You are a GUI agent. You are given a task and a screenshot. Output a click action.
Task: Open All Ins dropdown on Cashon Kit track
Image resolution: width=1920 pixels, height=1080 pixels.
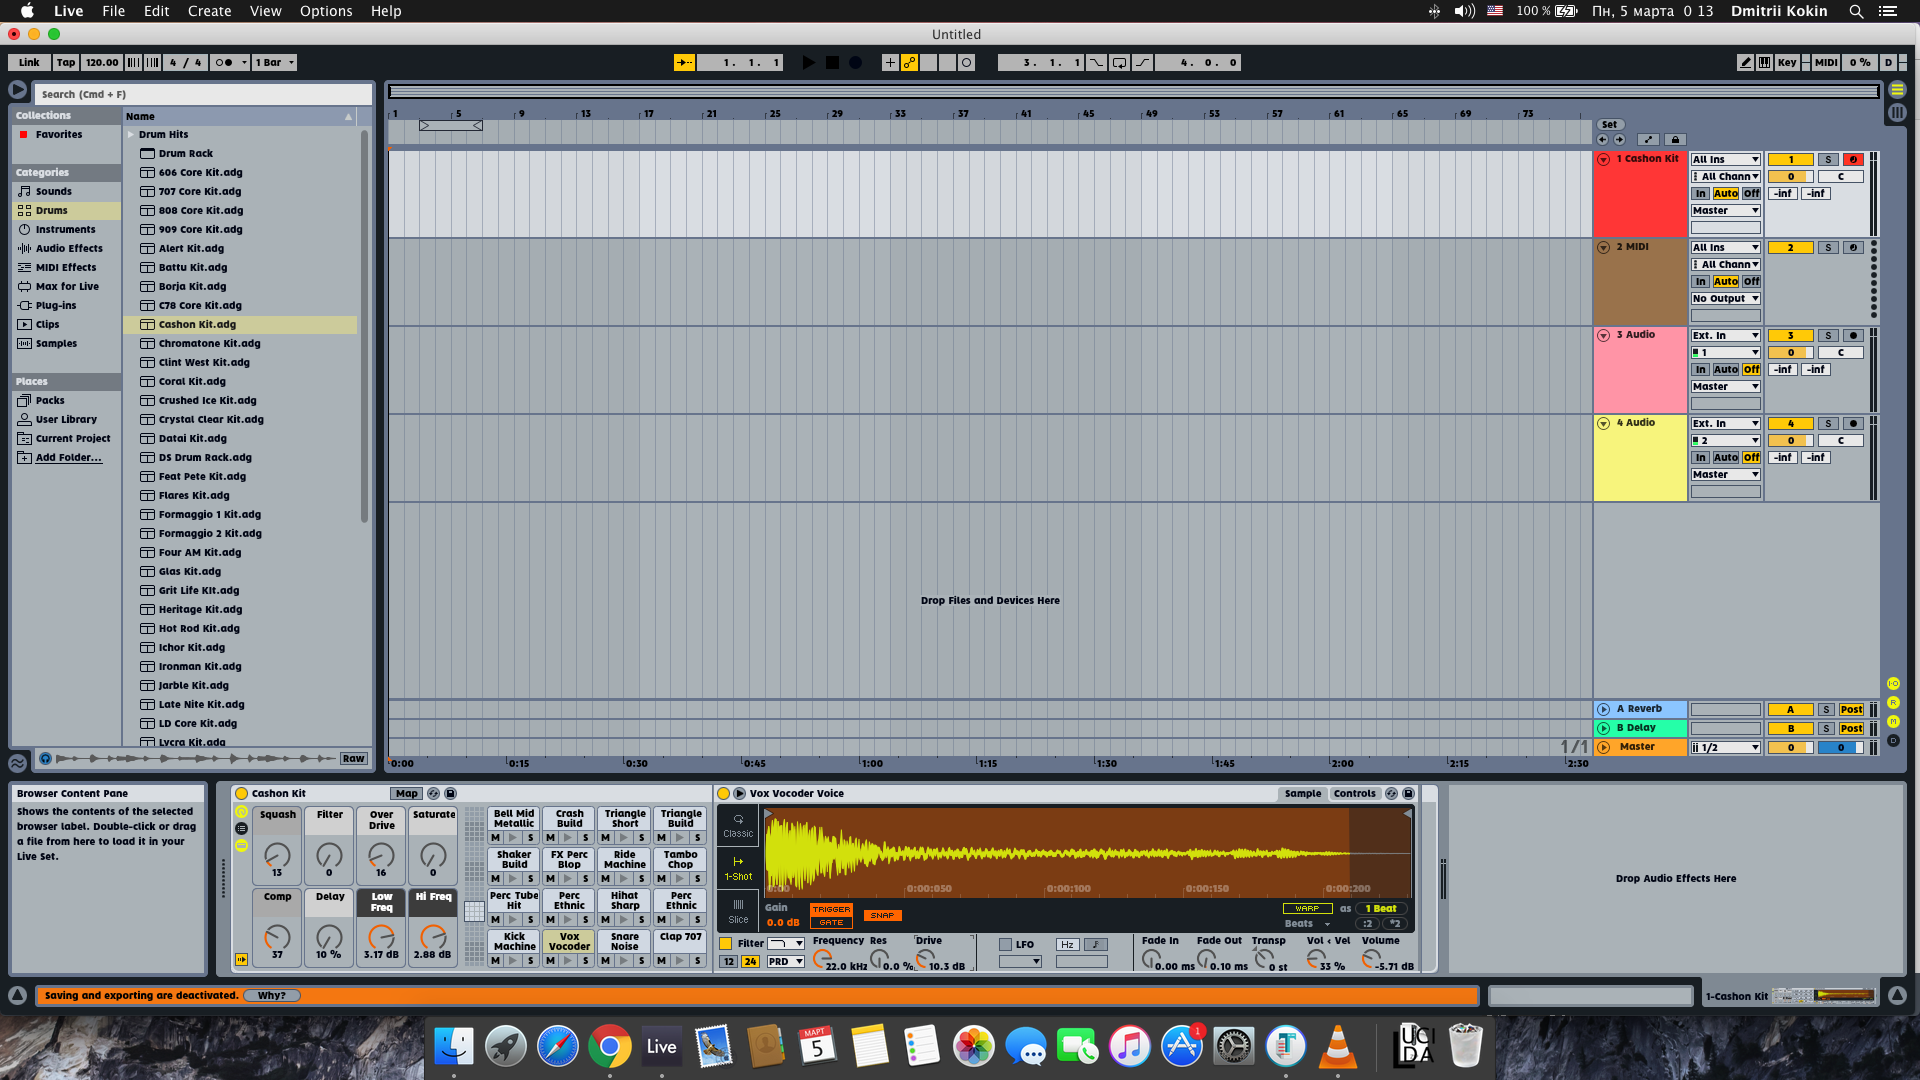click(x=1725, y=159)
